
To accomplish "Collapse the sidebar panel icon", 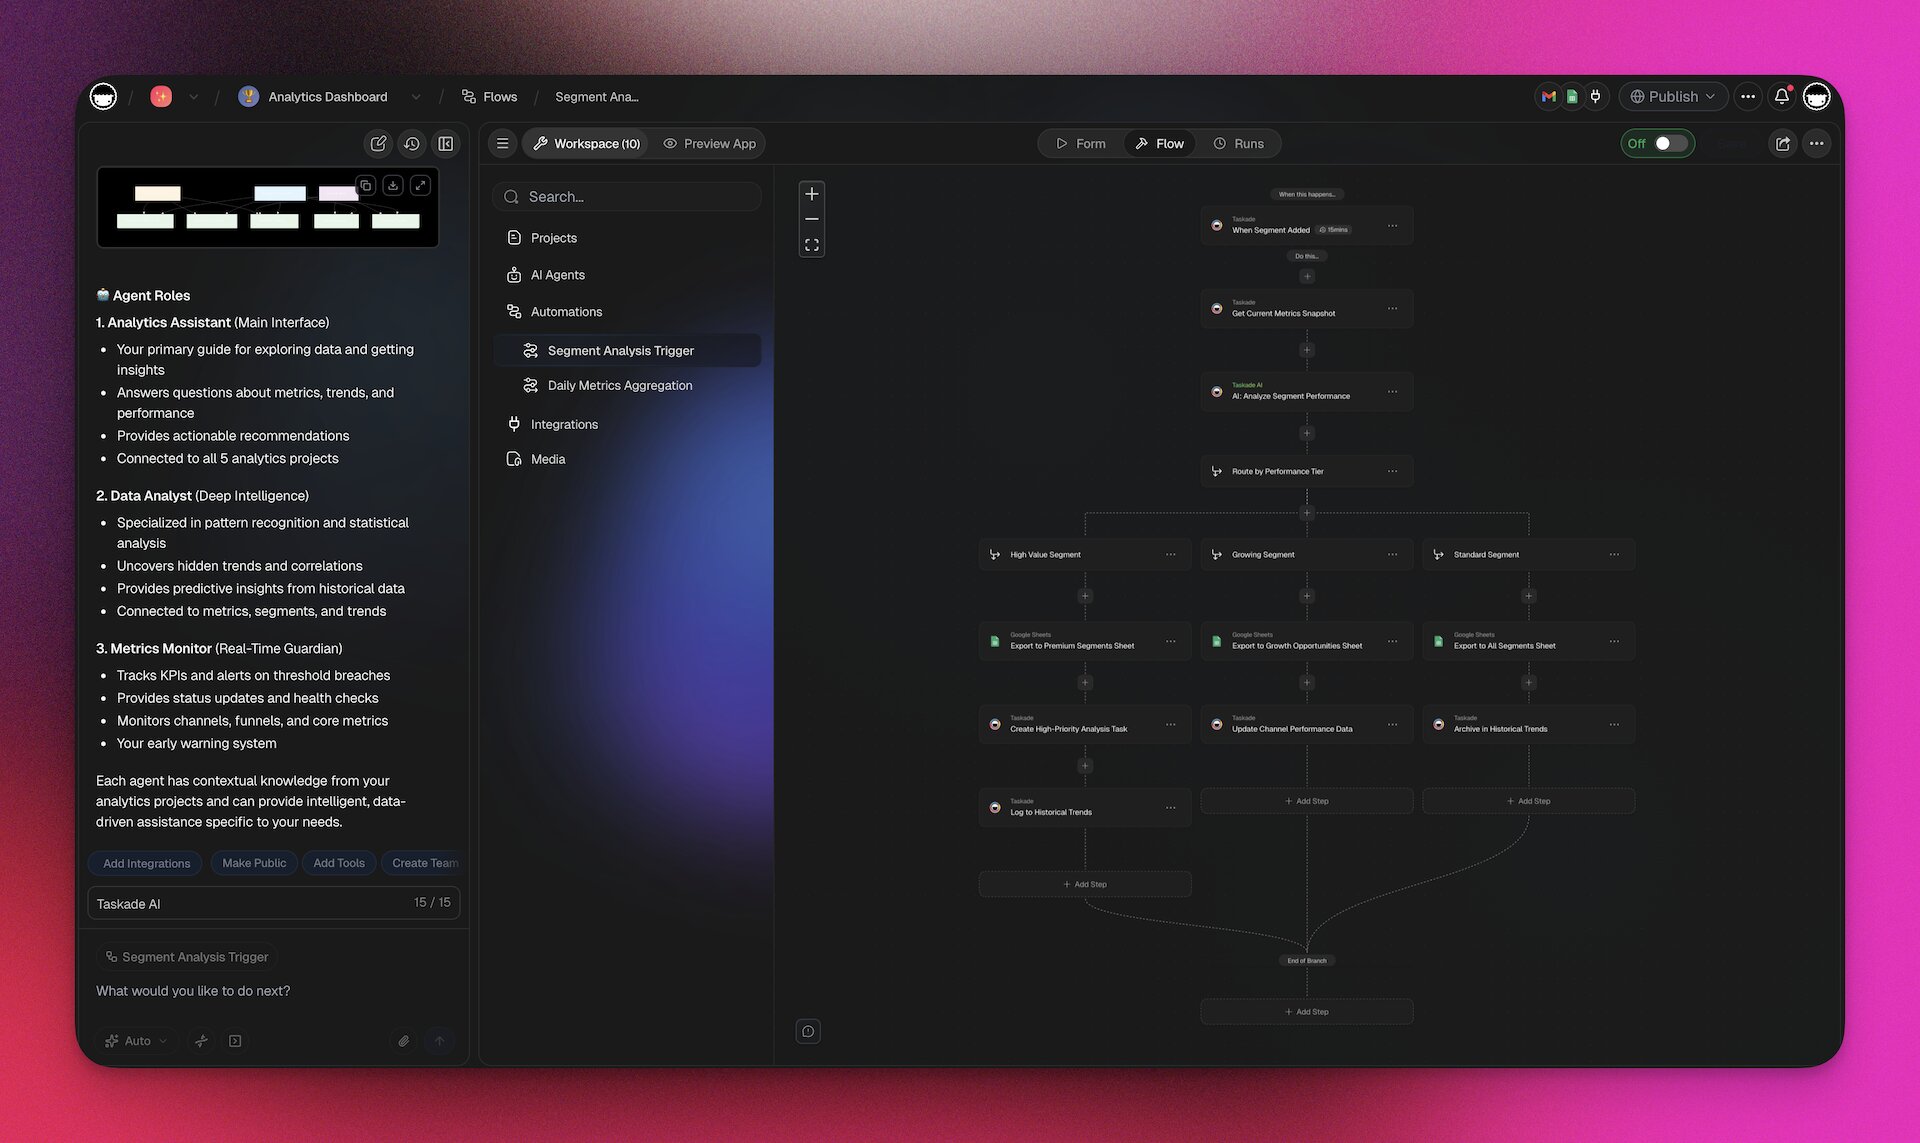I will pos(446,144).
